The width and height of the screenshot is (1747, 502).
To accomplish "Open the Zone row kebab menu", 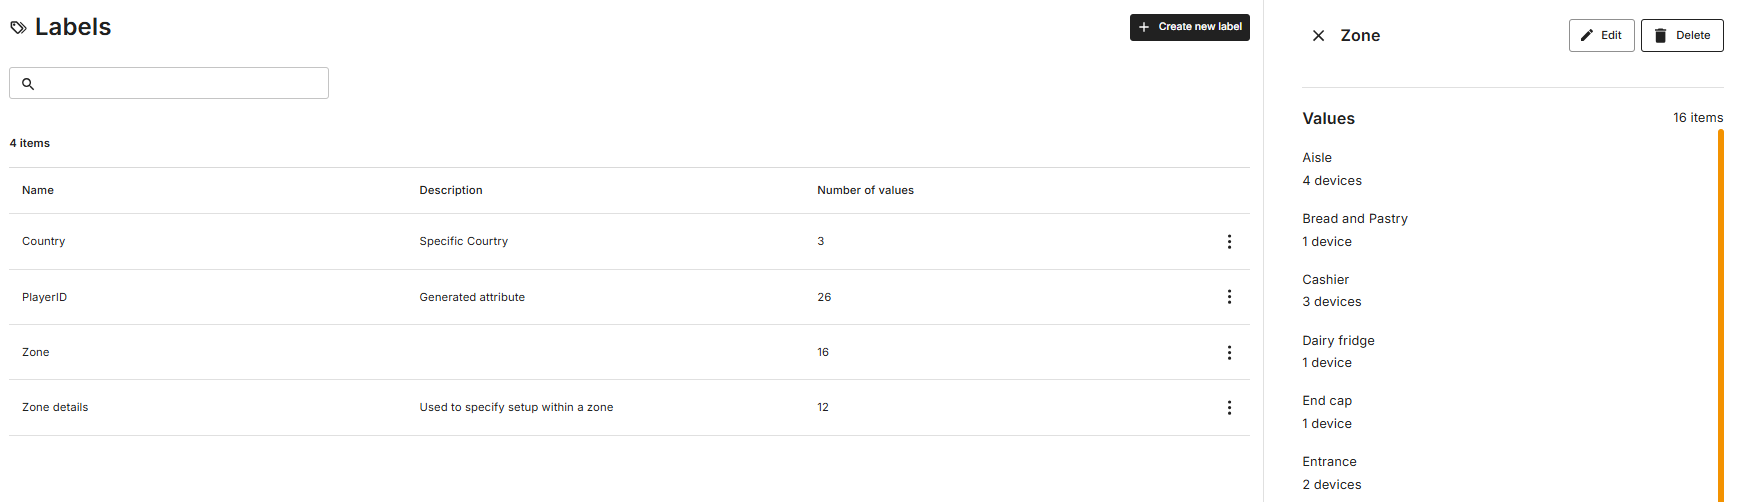I will (x=1229, y=353).
